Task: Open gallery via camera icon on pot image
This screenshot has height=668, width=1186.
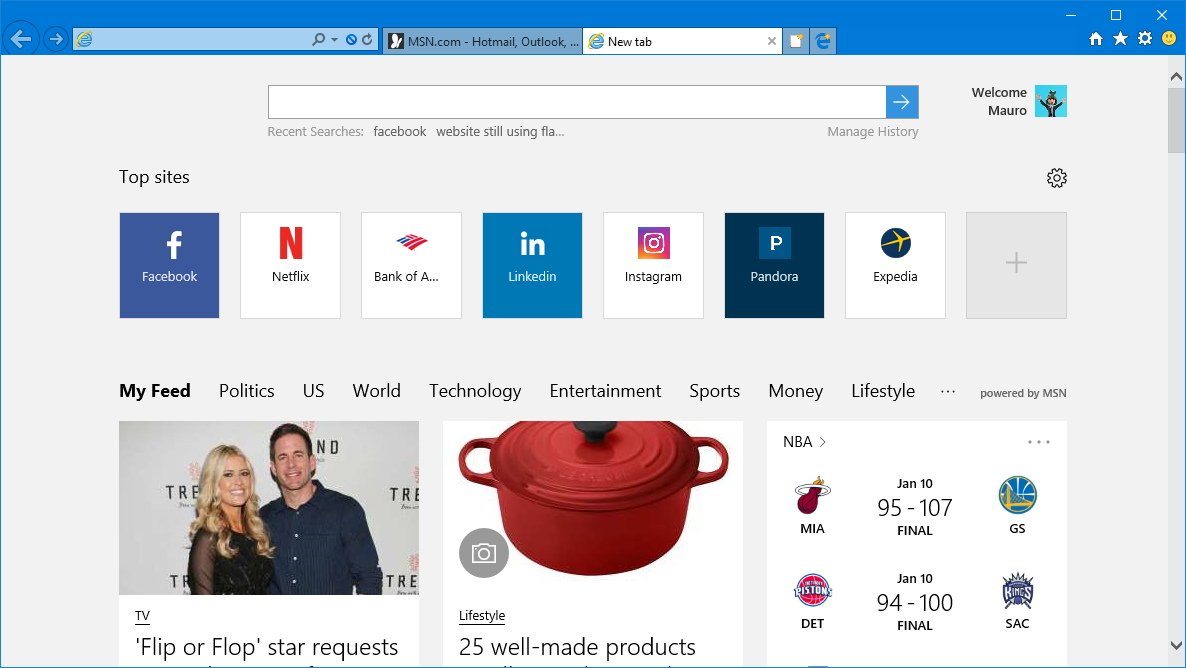Action: pos(484,553)
